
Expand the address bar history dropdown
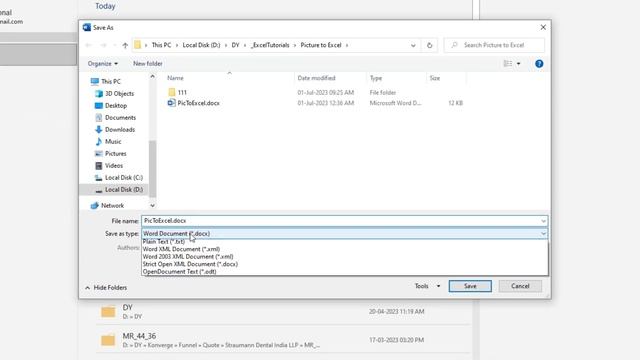[x=413, y=45]
